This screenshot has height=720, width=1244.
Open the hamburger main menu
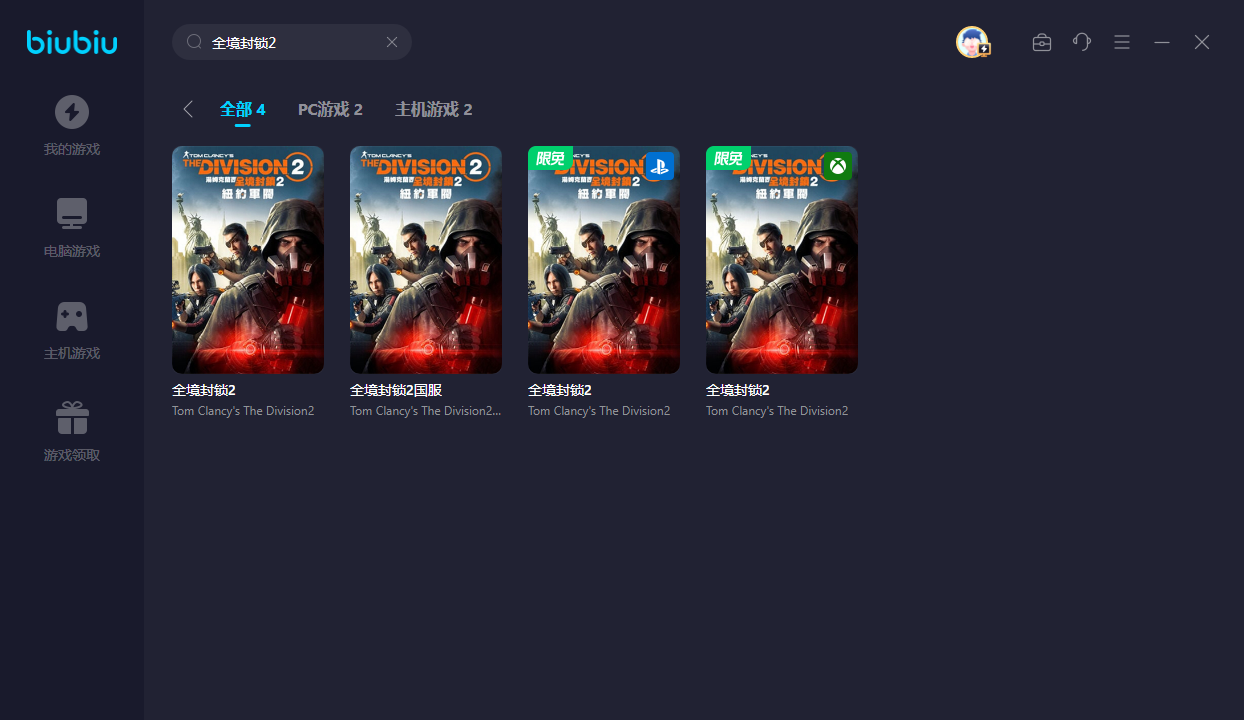coord(1122,42)
